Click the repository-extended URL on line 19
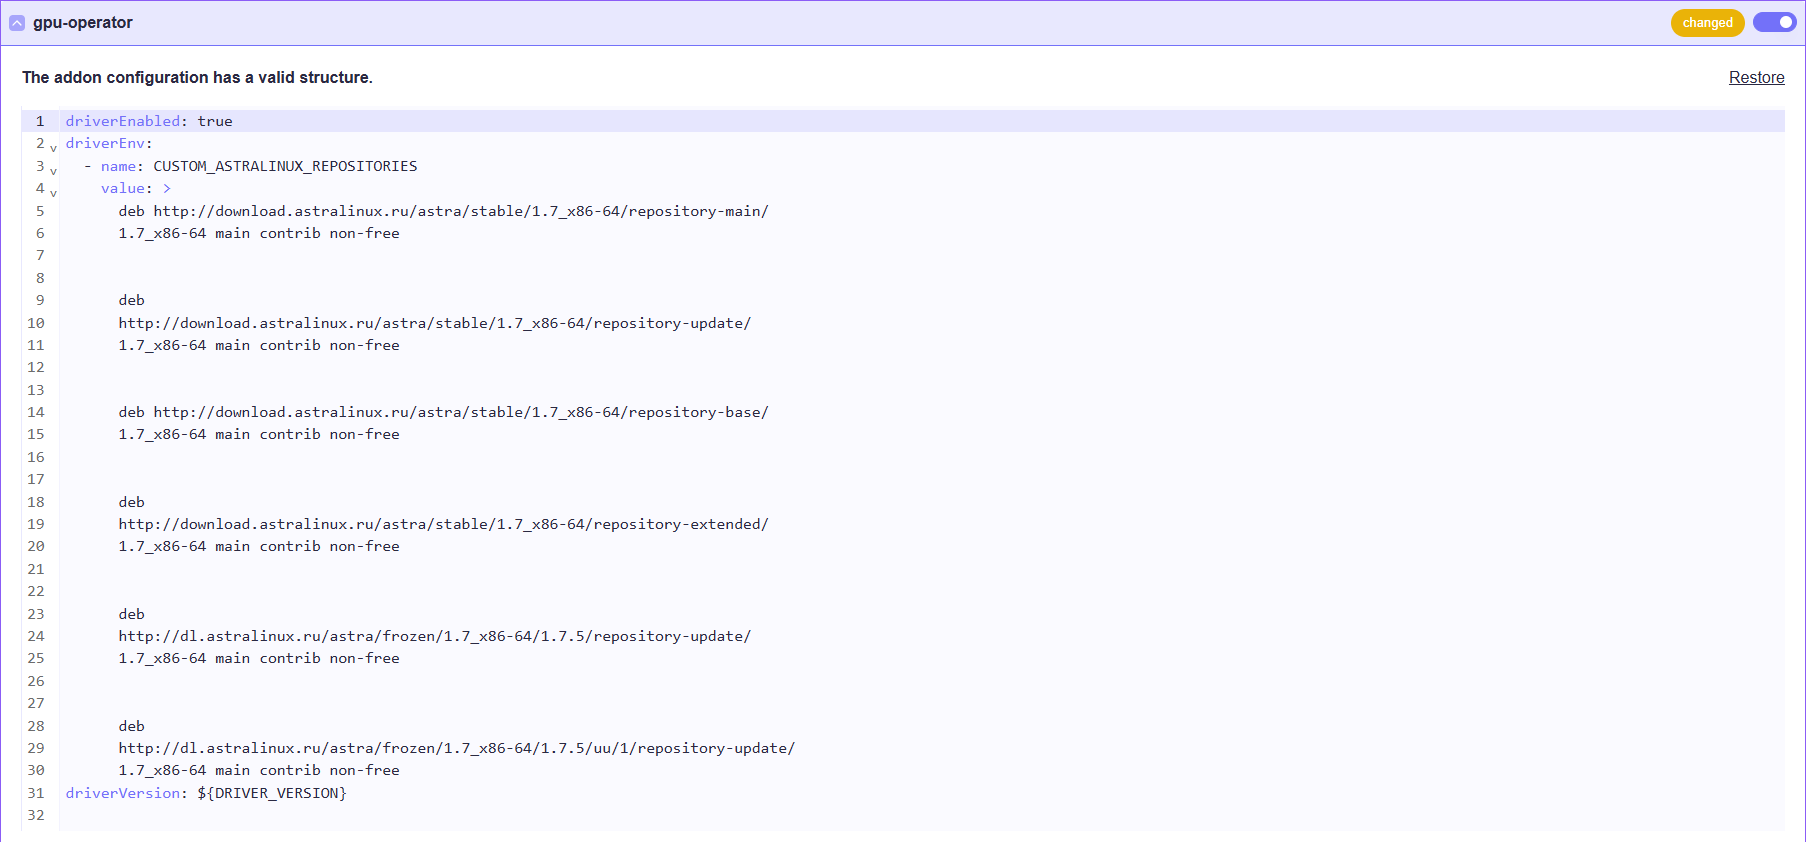1806x842 pixels. pos(443,524)
